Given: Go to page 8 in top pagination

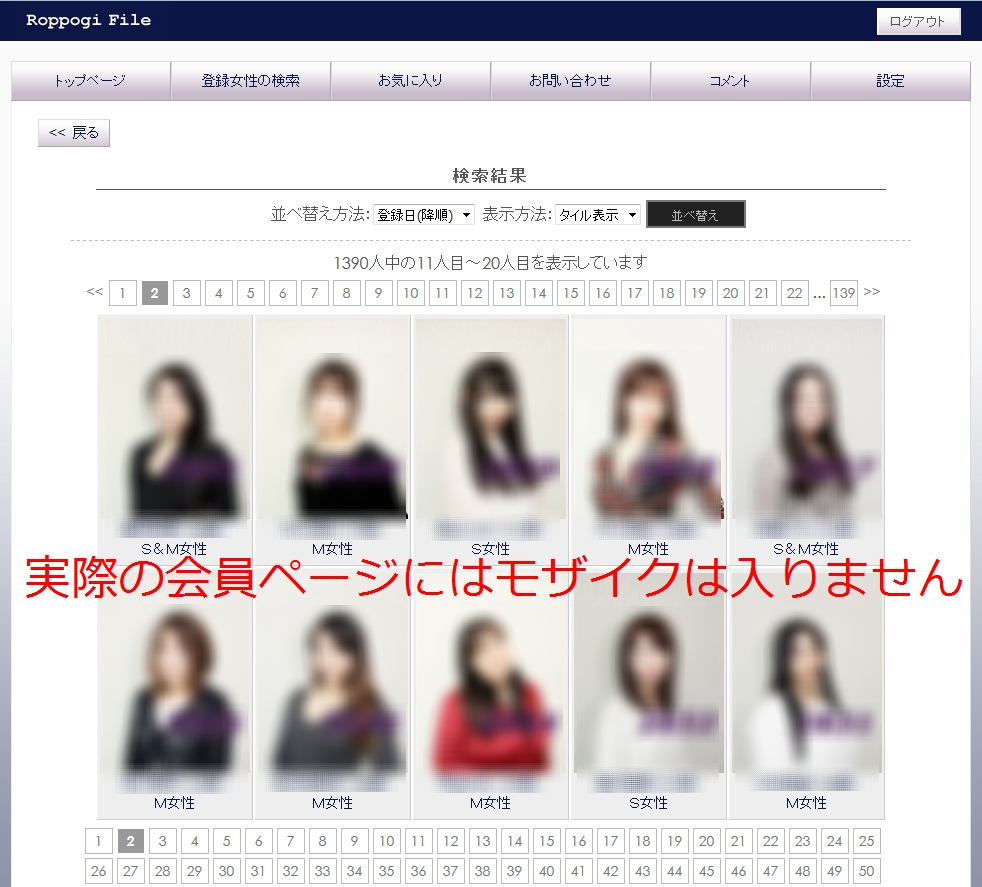Looking at the screenshot, I should pyautogui.click(x=346, y=293).
